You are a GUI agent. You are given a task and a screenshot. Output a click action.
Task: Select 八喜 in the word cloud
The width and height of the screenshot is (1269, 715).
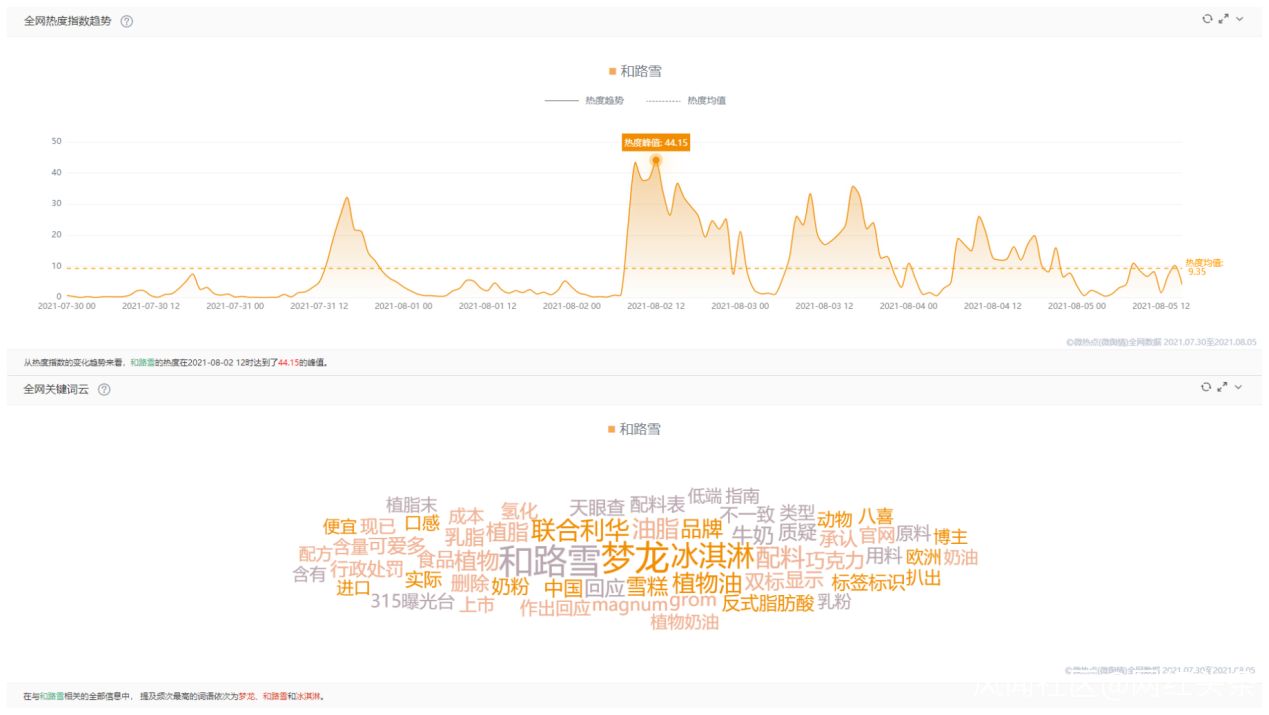(x=876, y=517)
